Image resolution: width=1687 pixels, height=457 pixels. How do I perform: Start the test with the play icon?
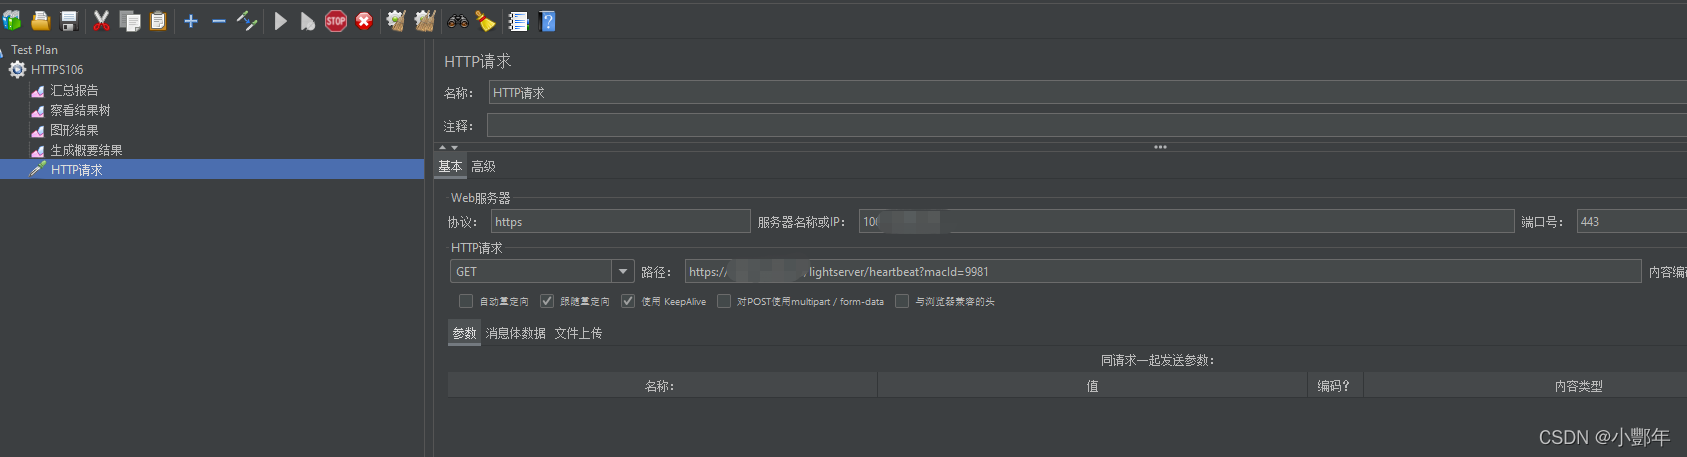pos(281,21)
